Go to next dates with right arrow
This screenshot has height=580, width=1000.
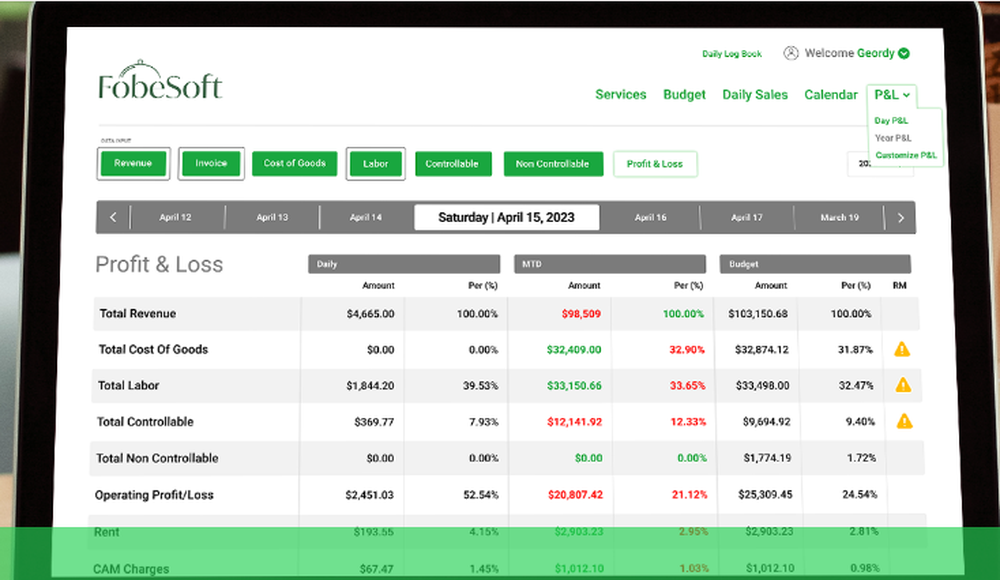click(901, 218)
